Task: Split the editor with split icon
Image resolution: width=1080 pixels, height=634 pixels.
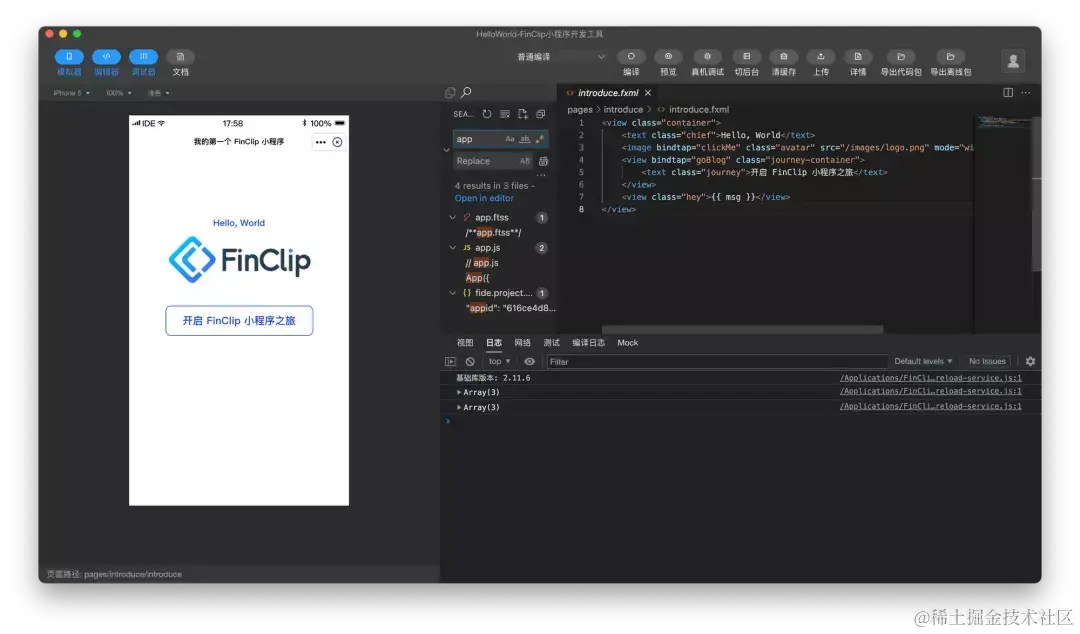Action: coord(1008,93)
